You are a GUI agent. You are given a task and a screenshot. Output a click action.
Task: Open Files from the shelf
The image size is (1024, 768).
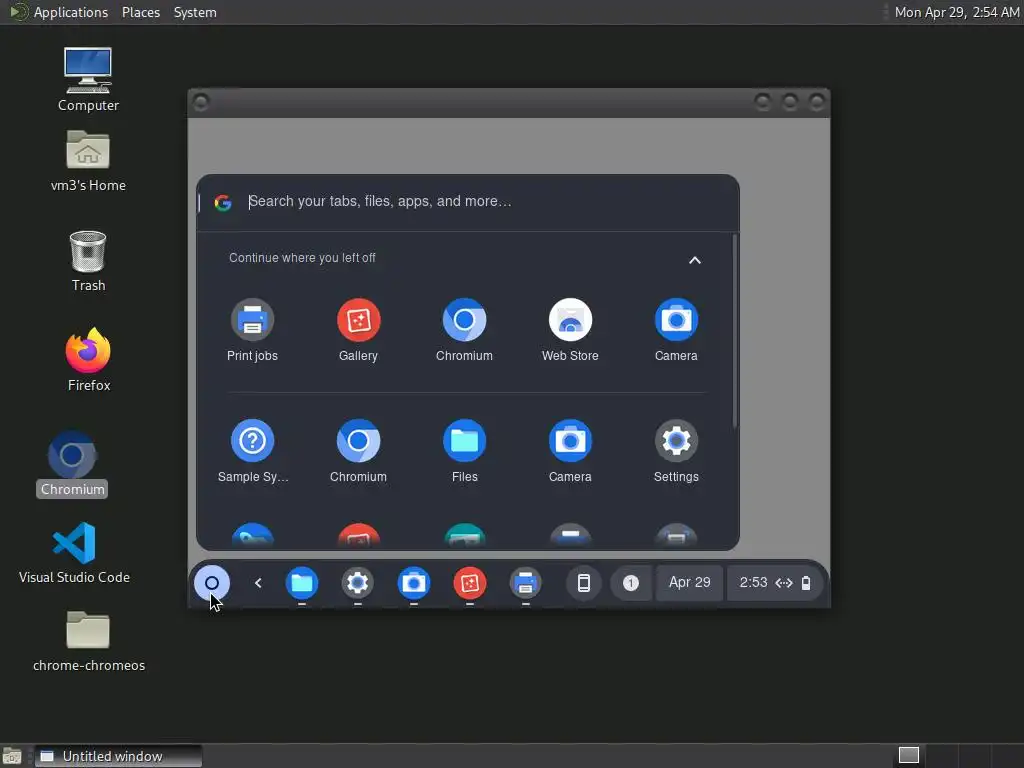click(x=302, y=583)
